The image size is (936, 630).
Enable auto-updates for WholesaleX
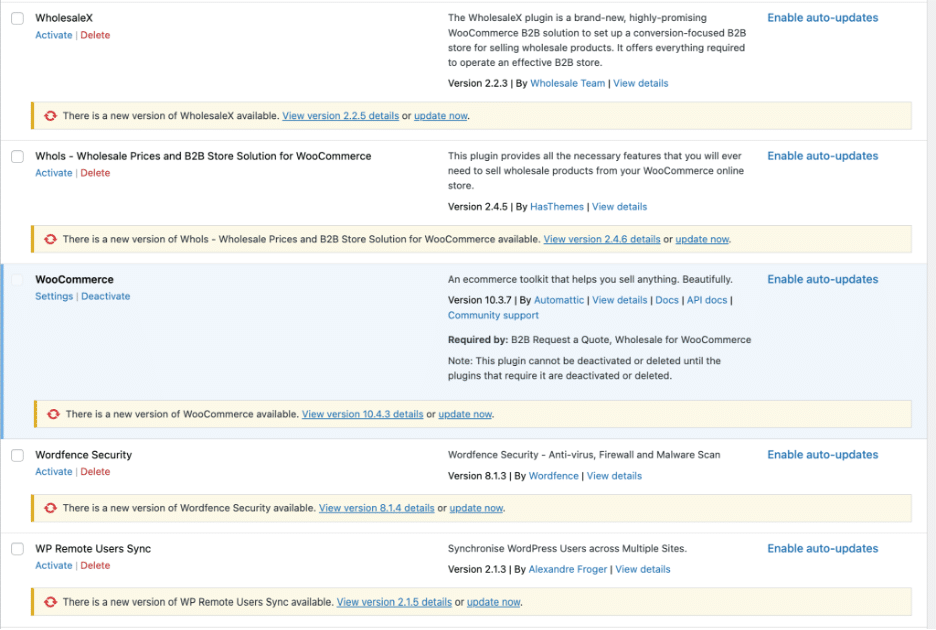[822, 18]
